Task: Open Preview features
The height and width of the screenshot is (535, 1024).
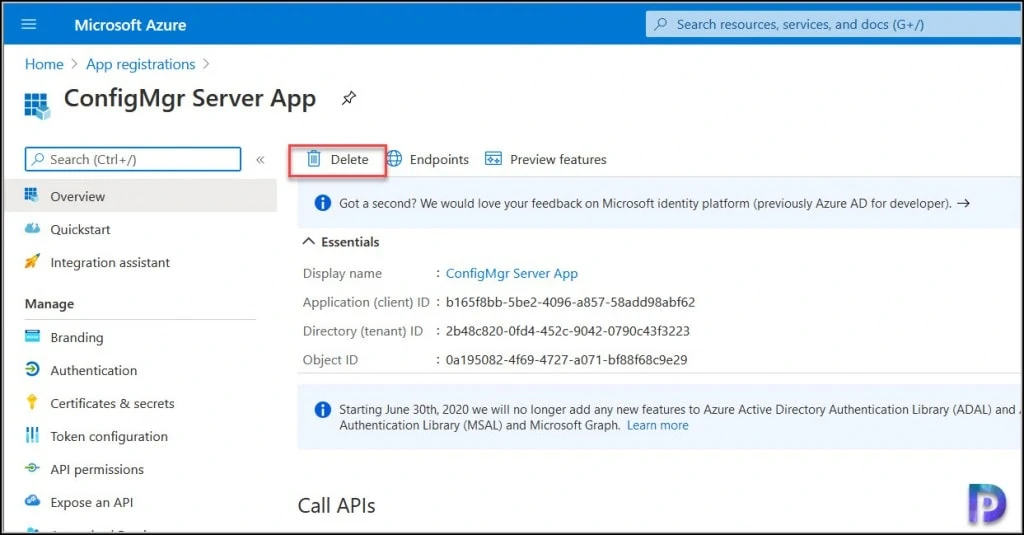Action: [x=546, y=159]
